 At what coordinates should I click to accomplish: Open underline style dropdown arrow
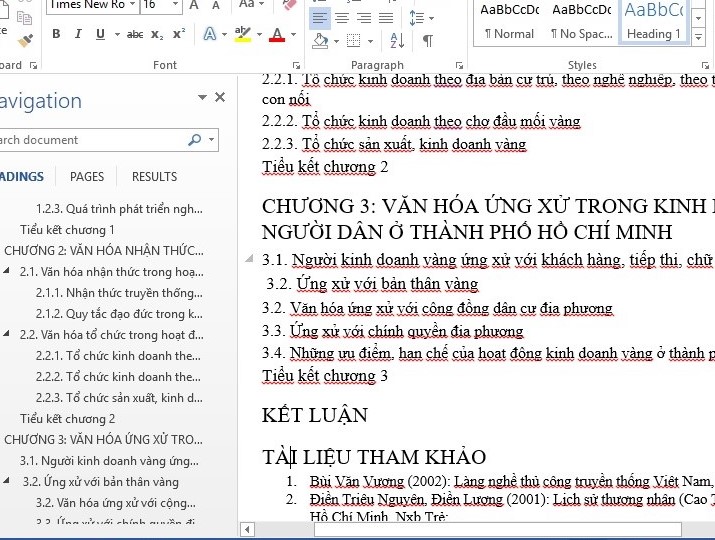(117, 34)
